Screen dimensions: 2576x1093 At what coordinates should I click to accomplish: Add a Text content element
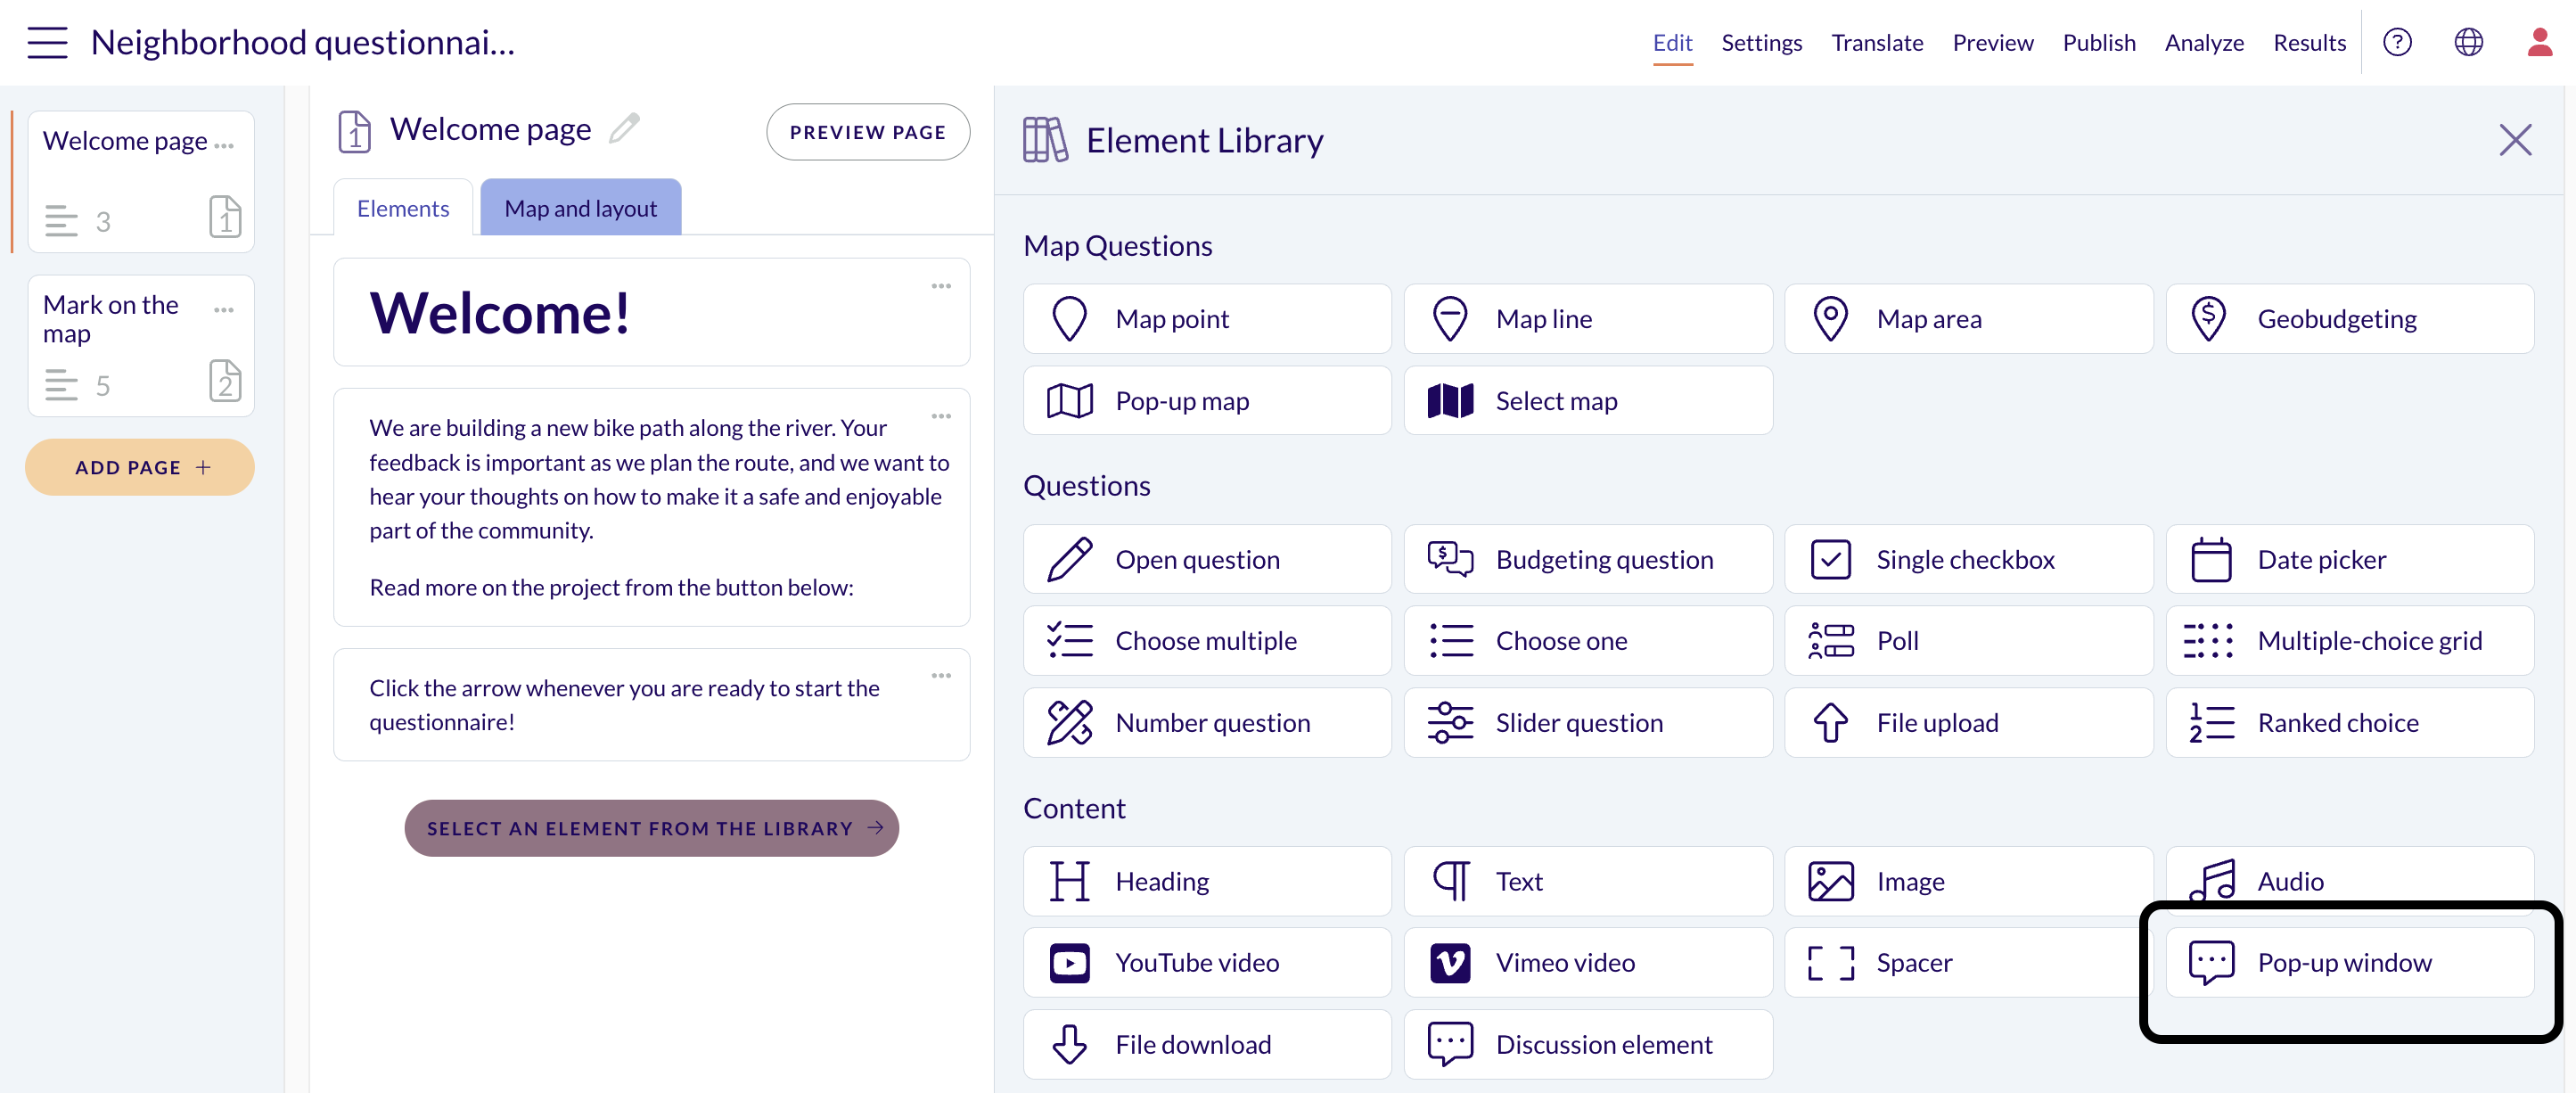[x=1588, y=882]
